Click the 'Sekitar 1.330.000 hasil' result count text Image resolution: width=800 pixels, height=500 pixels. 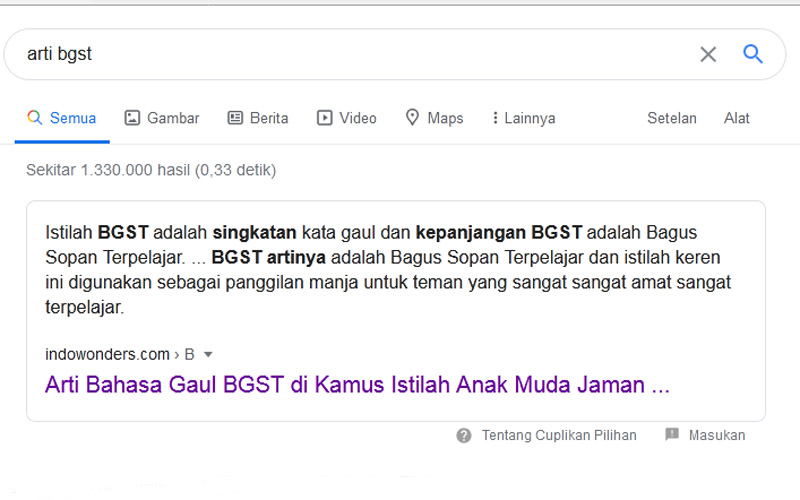[151, 170]
